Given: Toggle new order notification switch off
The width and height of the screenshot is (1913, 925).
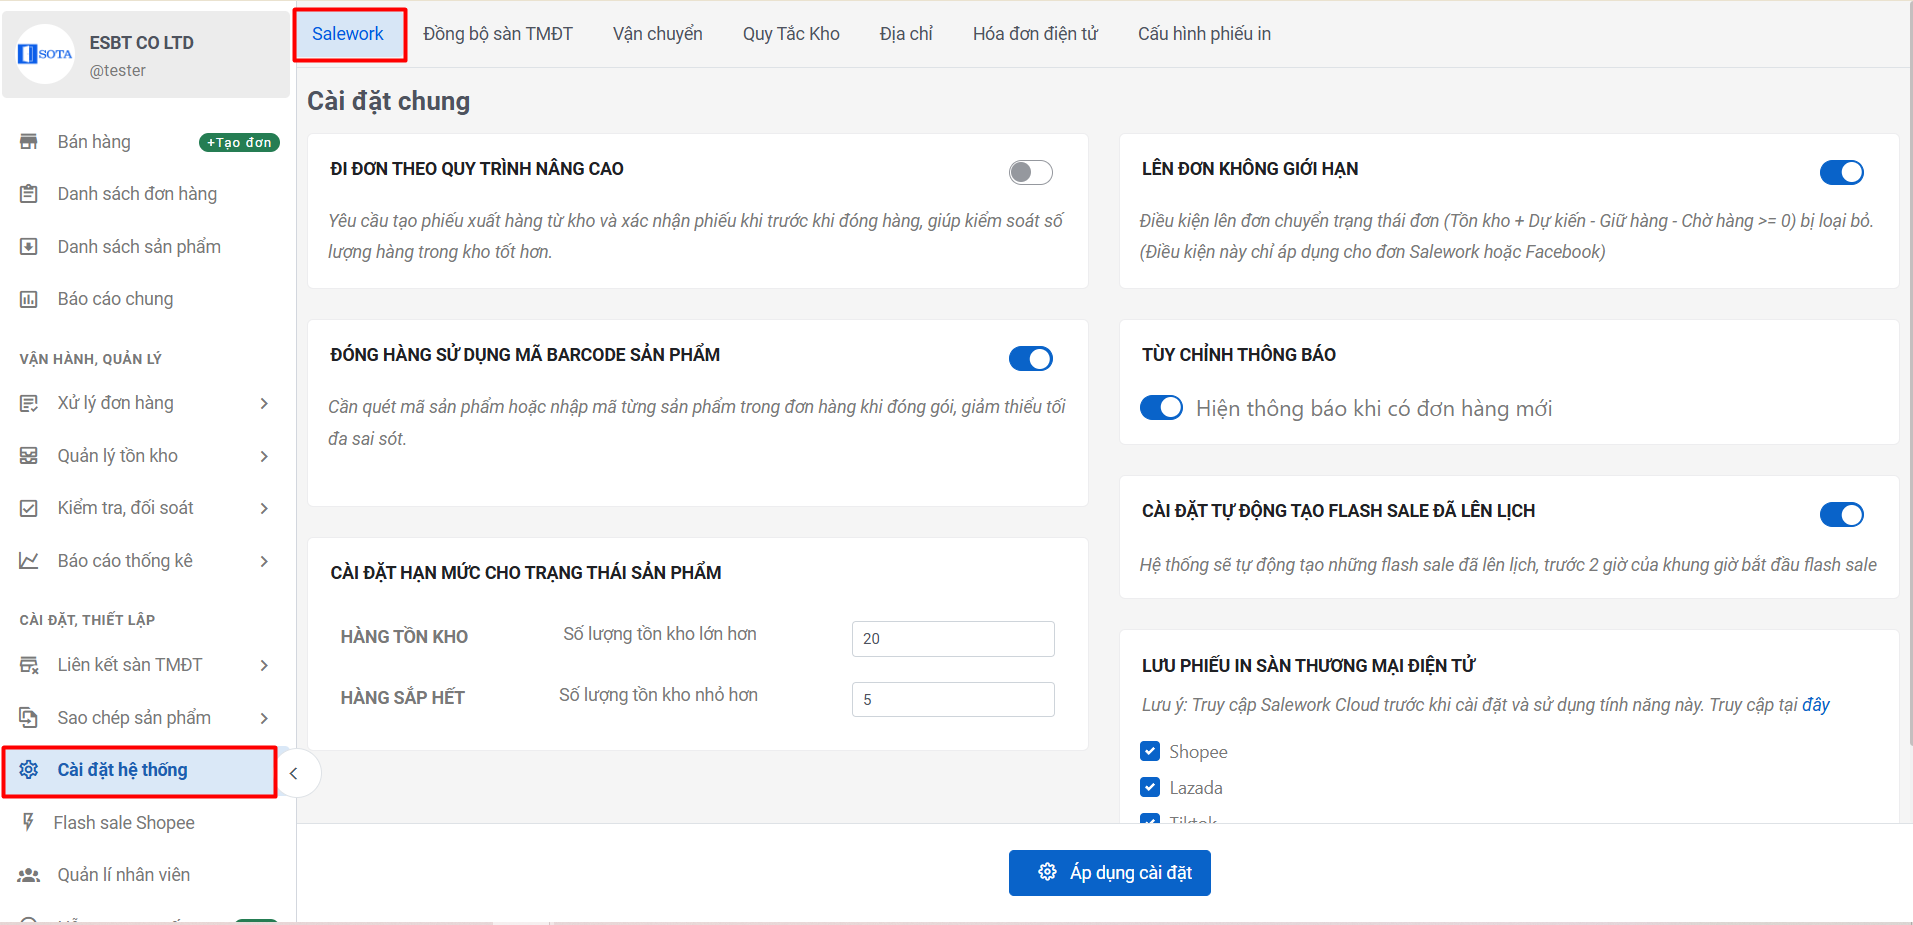Looking at the screenshot, I should coord(1161,408).
